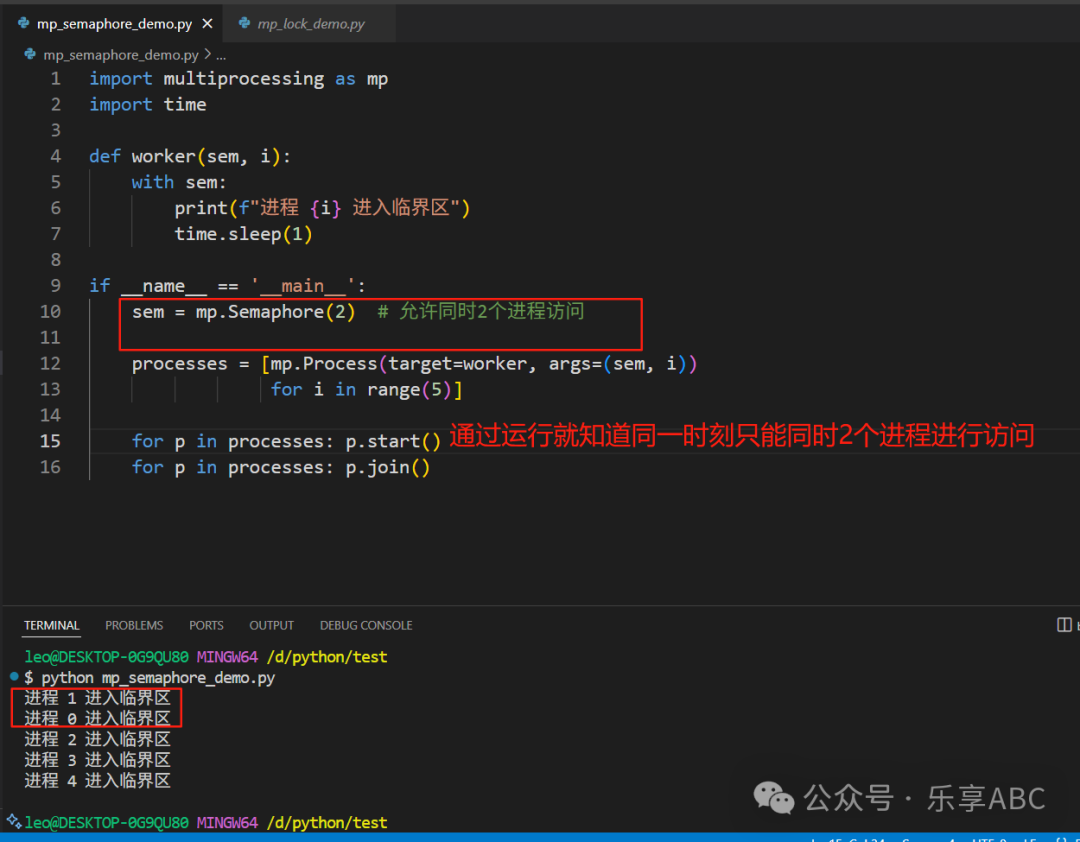The height and width of the screenshot is (842, 1080).
Task: Open the PROBLEMS panel tab
Action: coord(134,625)
